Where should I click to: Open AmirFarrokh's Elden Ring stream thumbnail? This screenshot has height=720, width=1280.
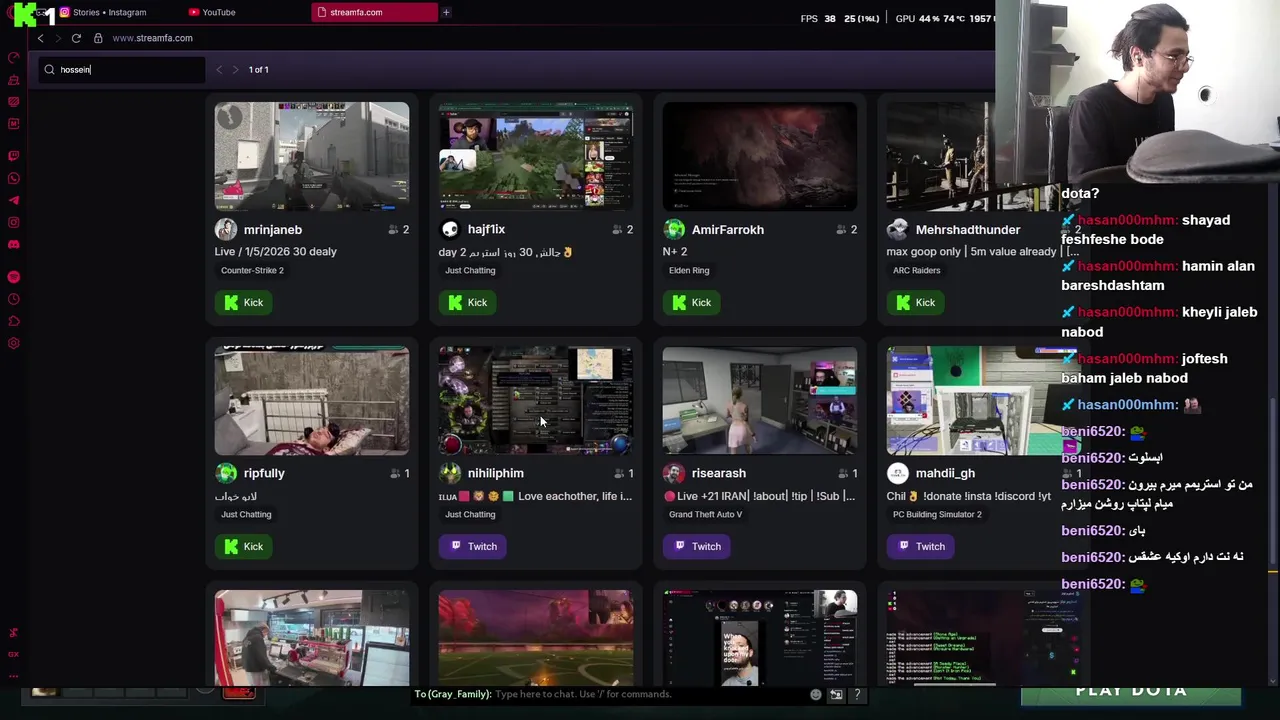coord(760,156)
